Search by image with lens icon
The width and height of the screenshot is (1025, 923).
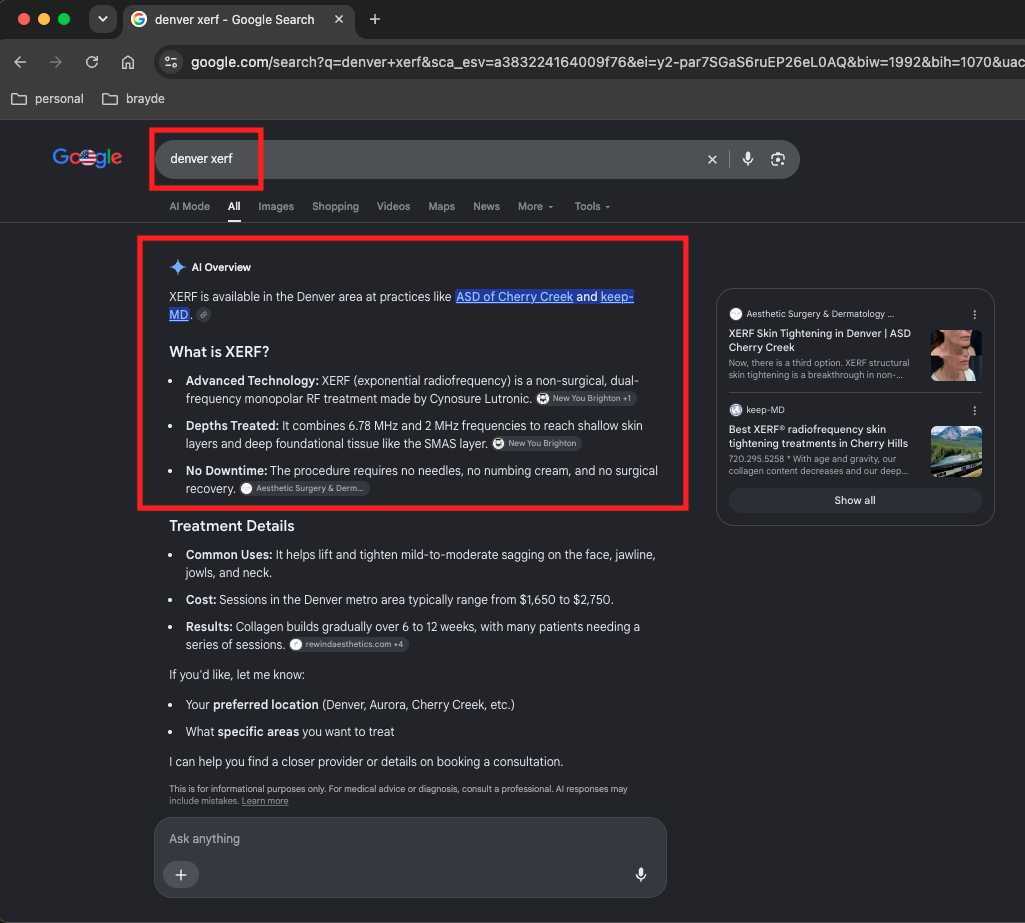click(777, 159)
